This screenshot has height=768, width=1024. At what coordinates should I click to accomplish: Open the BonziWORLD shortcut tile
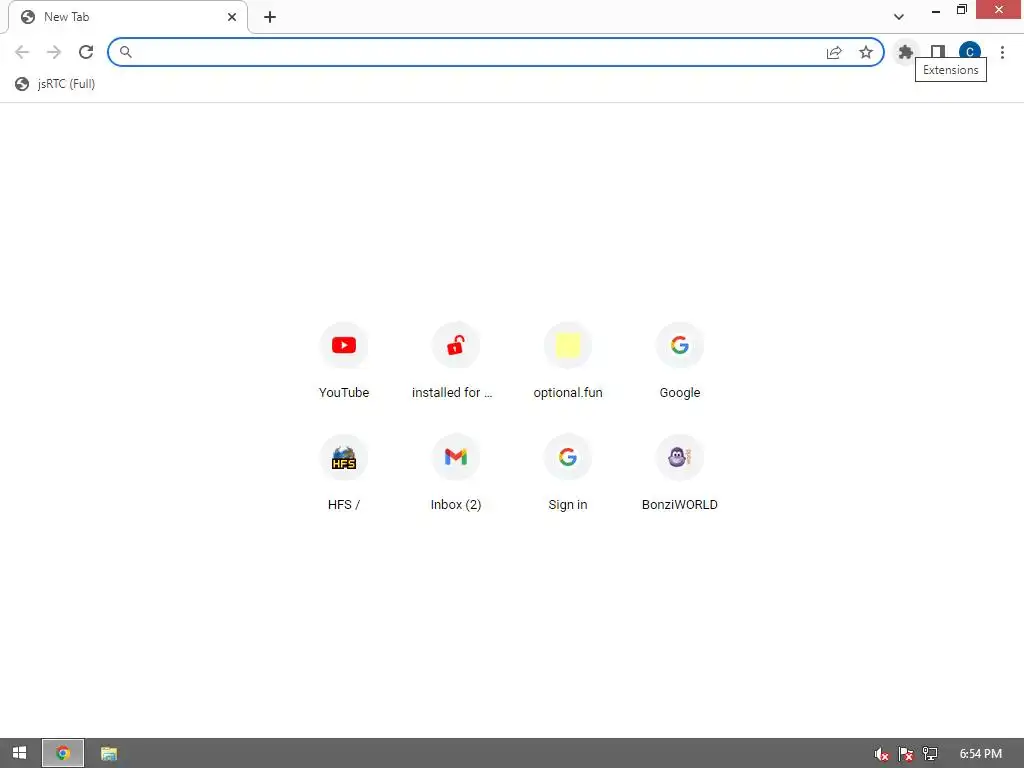point(679,473)
